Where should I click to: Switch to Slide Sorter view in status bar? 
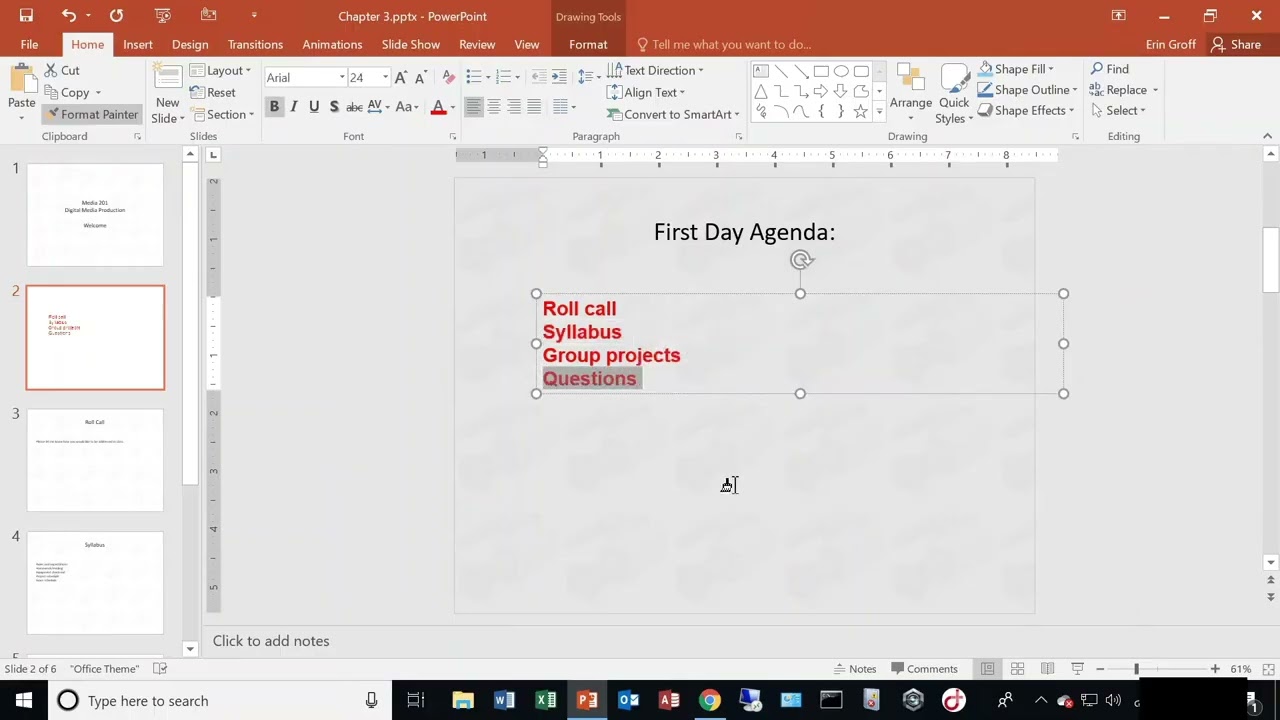pos(1017,669)
